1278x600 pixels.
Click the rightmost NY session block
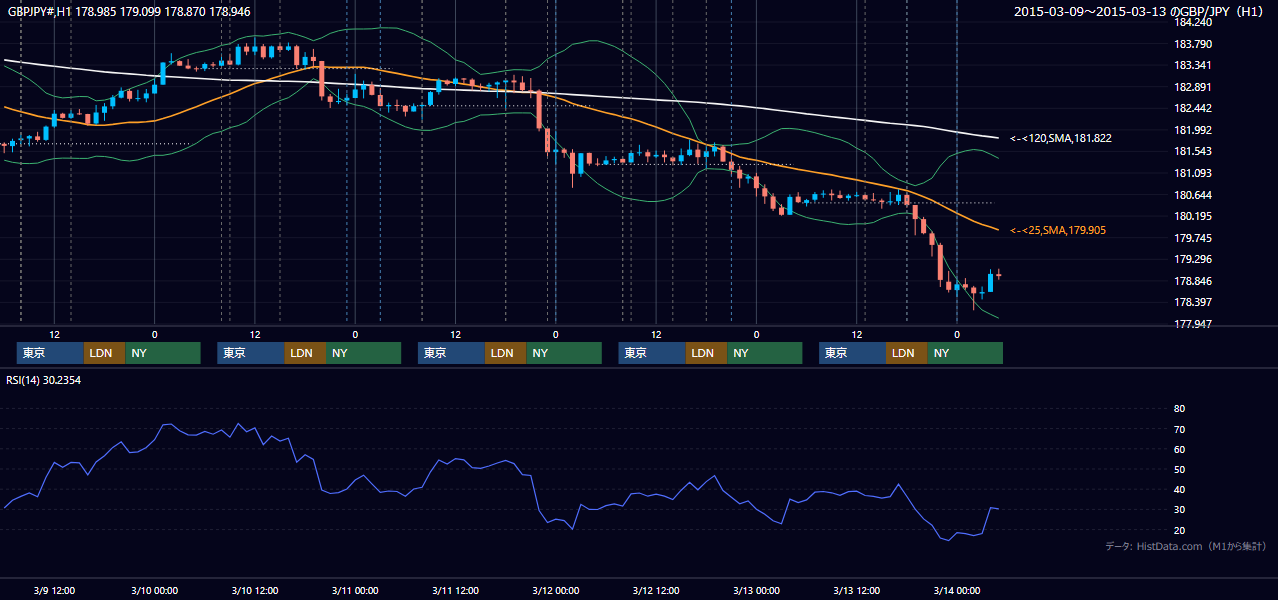[x=964, y=353]
